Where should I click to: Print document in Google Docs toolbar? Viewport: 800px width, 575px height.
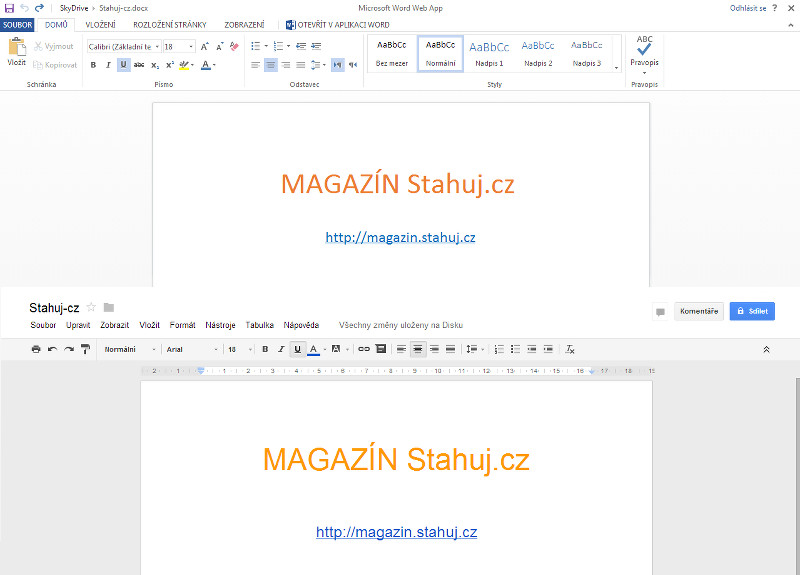(x=36, y=349)
